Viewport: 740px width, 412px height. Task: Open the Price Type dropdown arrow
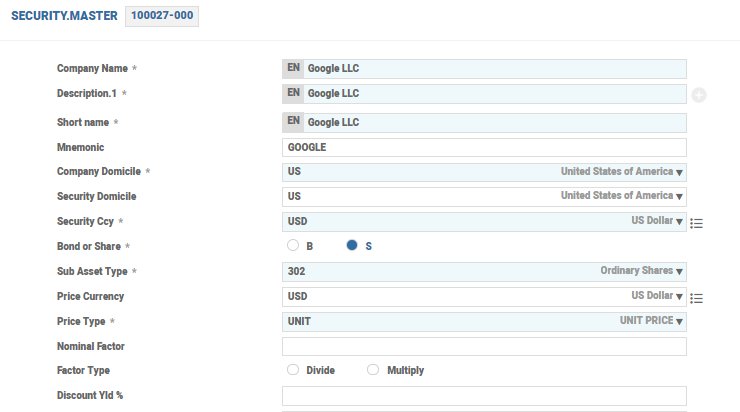pyautogui.click(x=679, y=322)
